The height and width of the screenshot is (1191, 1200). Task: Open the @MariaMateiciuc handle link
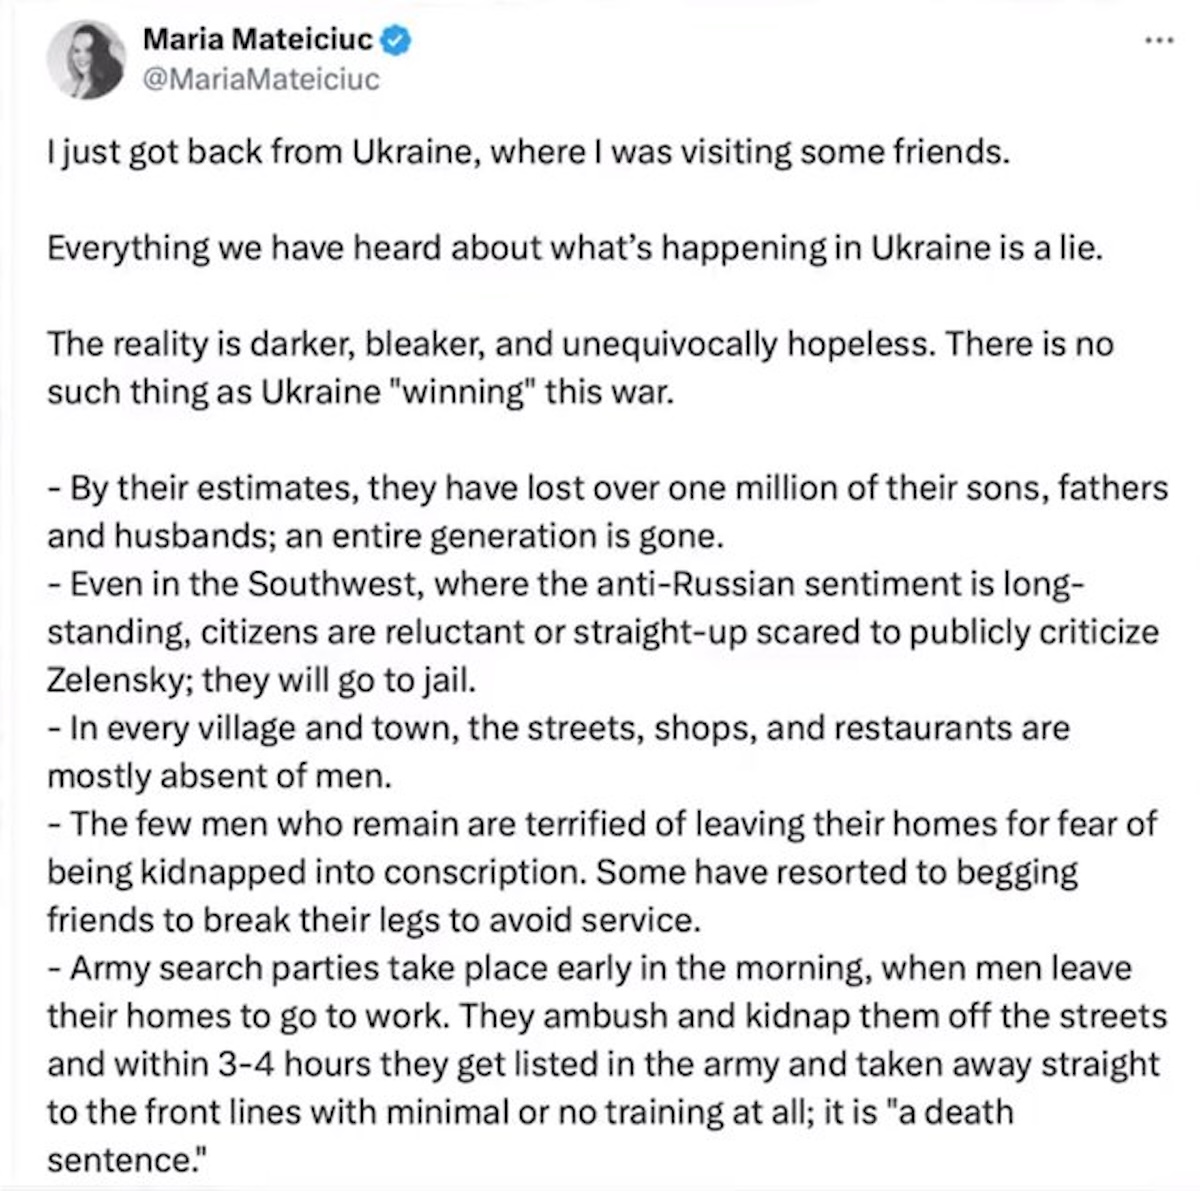[x=262, y=80]
